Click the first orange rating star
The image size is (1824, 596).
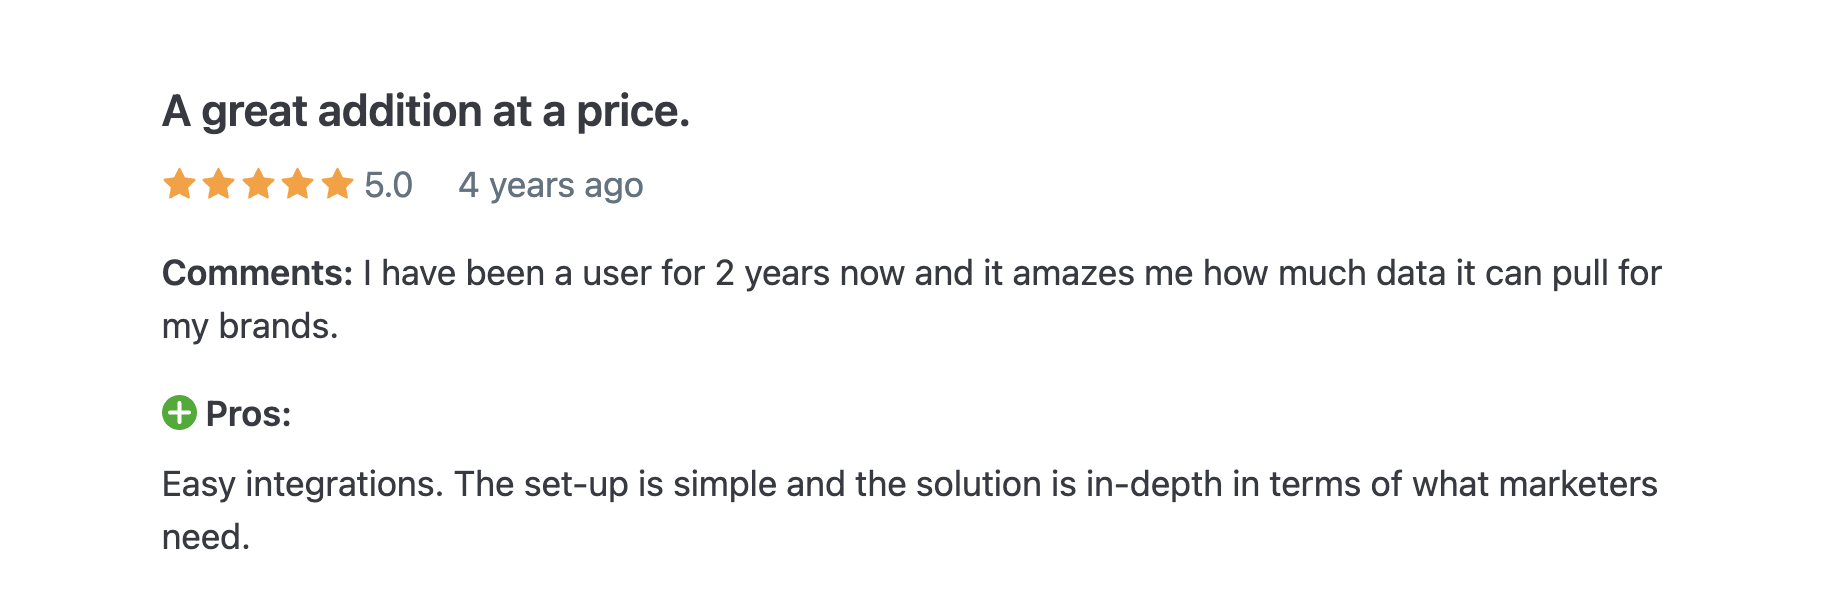click(179, 184)
